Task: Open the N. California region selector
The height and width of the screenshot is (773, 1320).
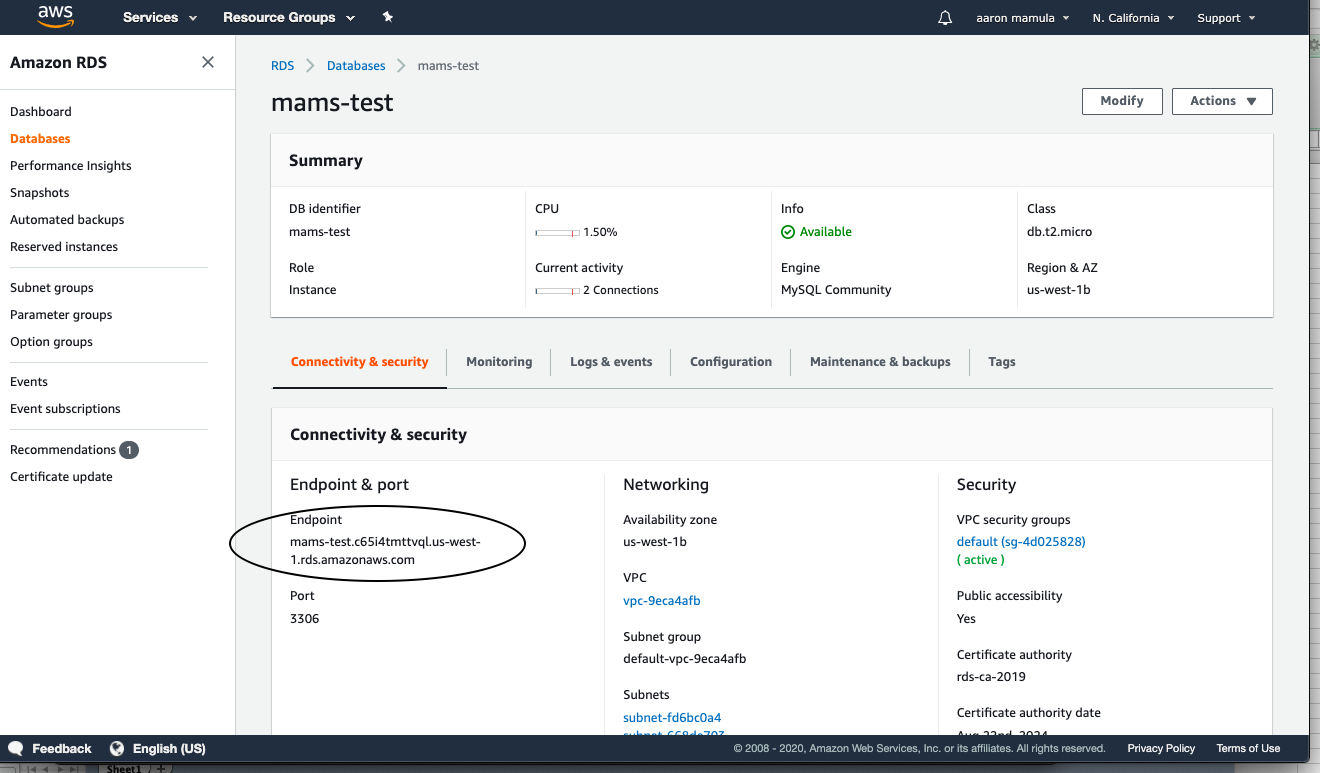Action: 1133,18
